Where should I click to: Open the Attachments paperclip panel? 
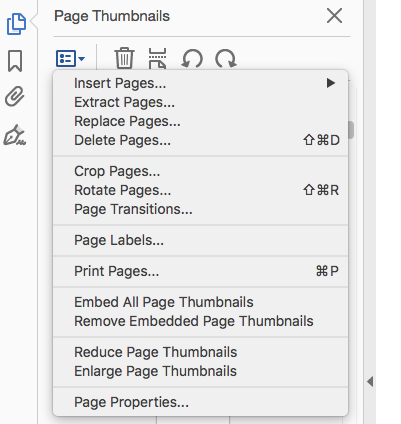(x=15, y=96)
